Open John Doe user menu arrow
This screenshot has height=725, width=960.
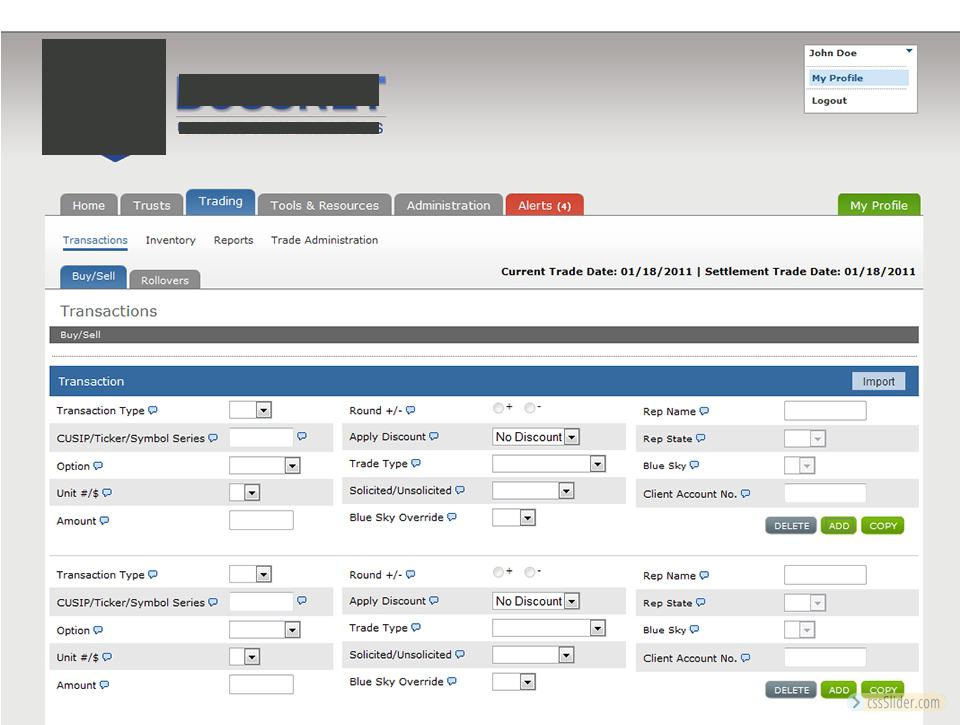click(x=909, y=51)
